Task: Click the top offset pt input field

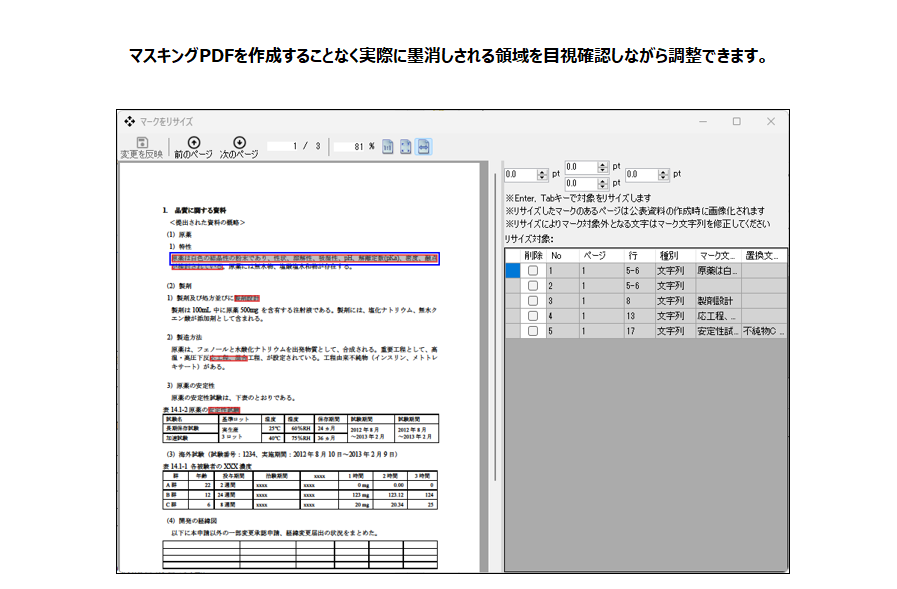Action: (x=581, y=167)
